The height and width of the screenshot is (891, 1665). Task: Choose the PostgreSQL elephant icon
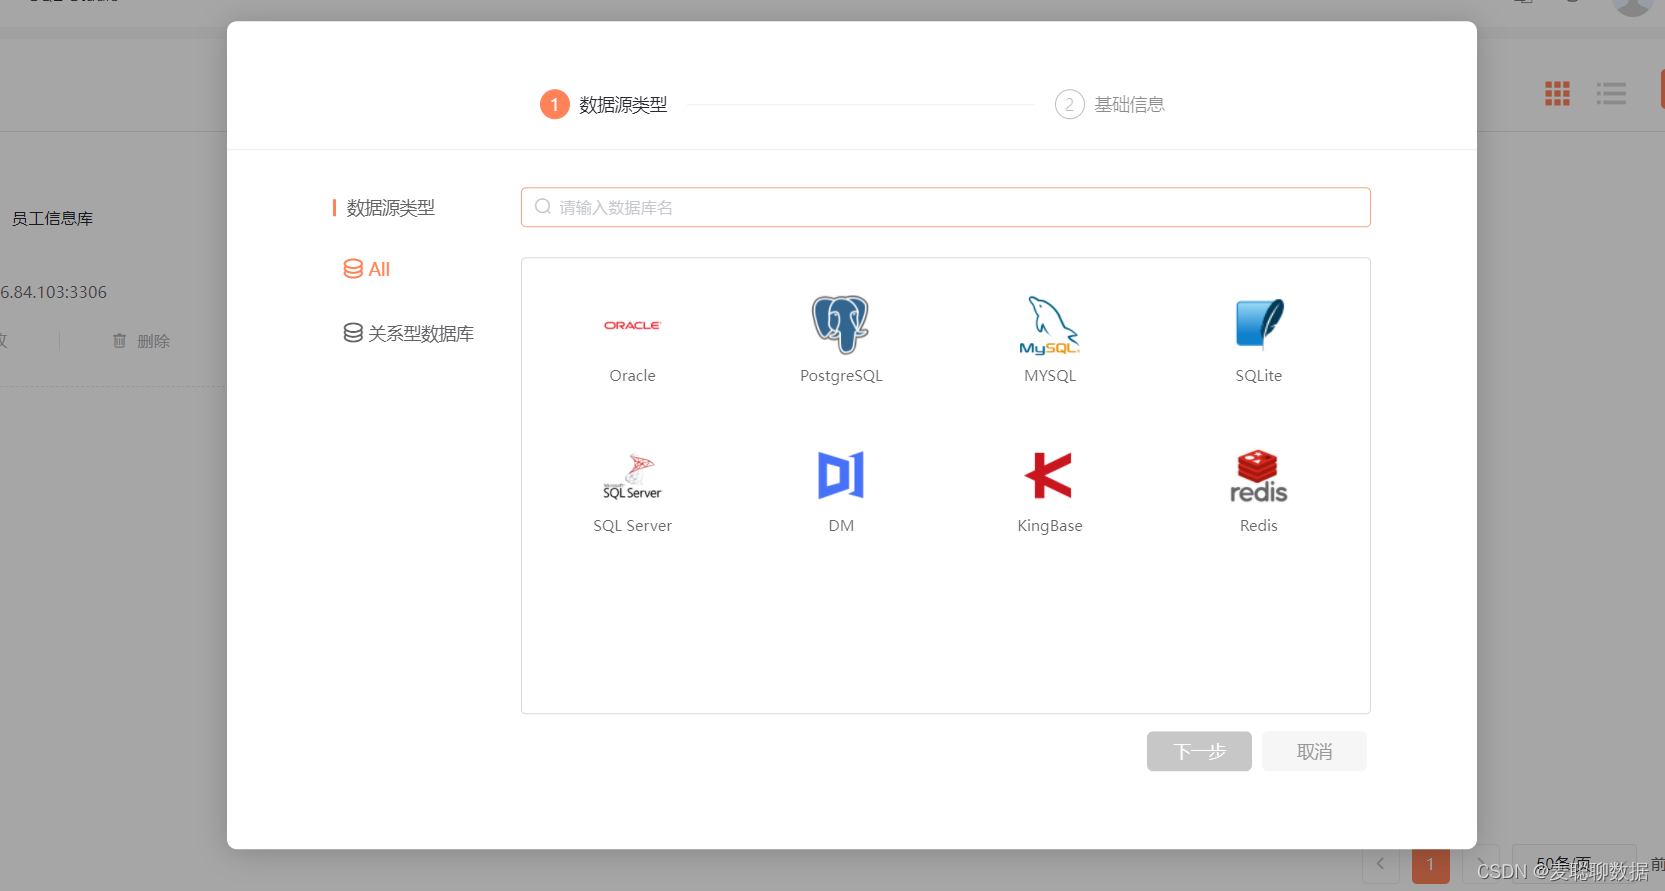[x=840, y=324]
